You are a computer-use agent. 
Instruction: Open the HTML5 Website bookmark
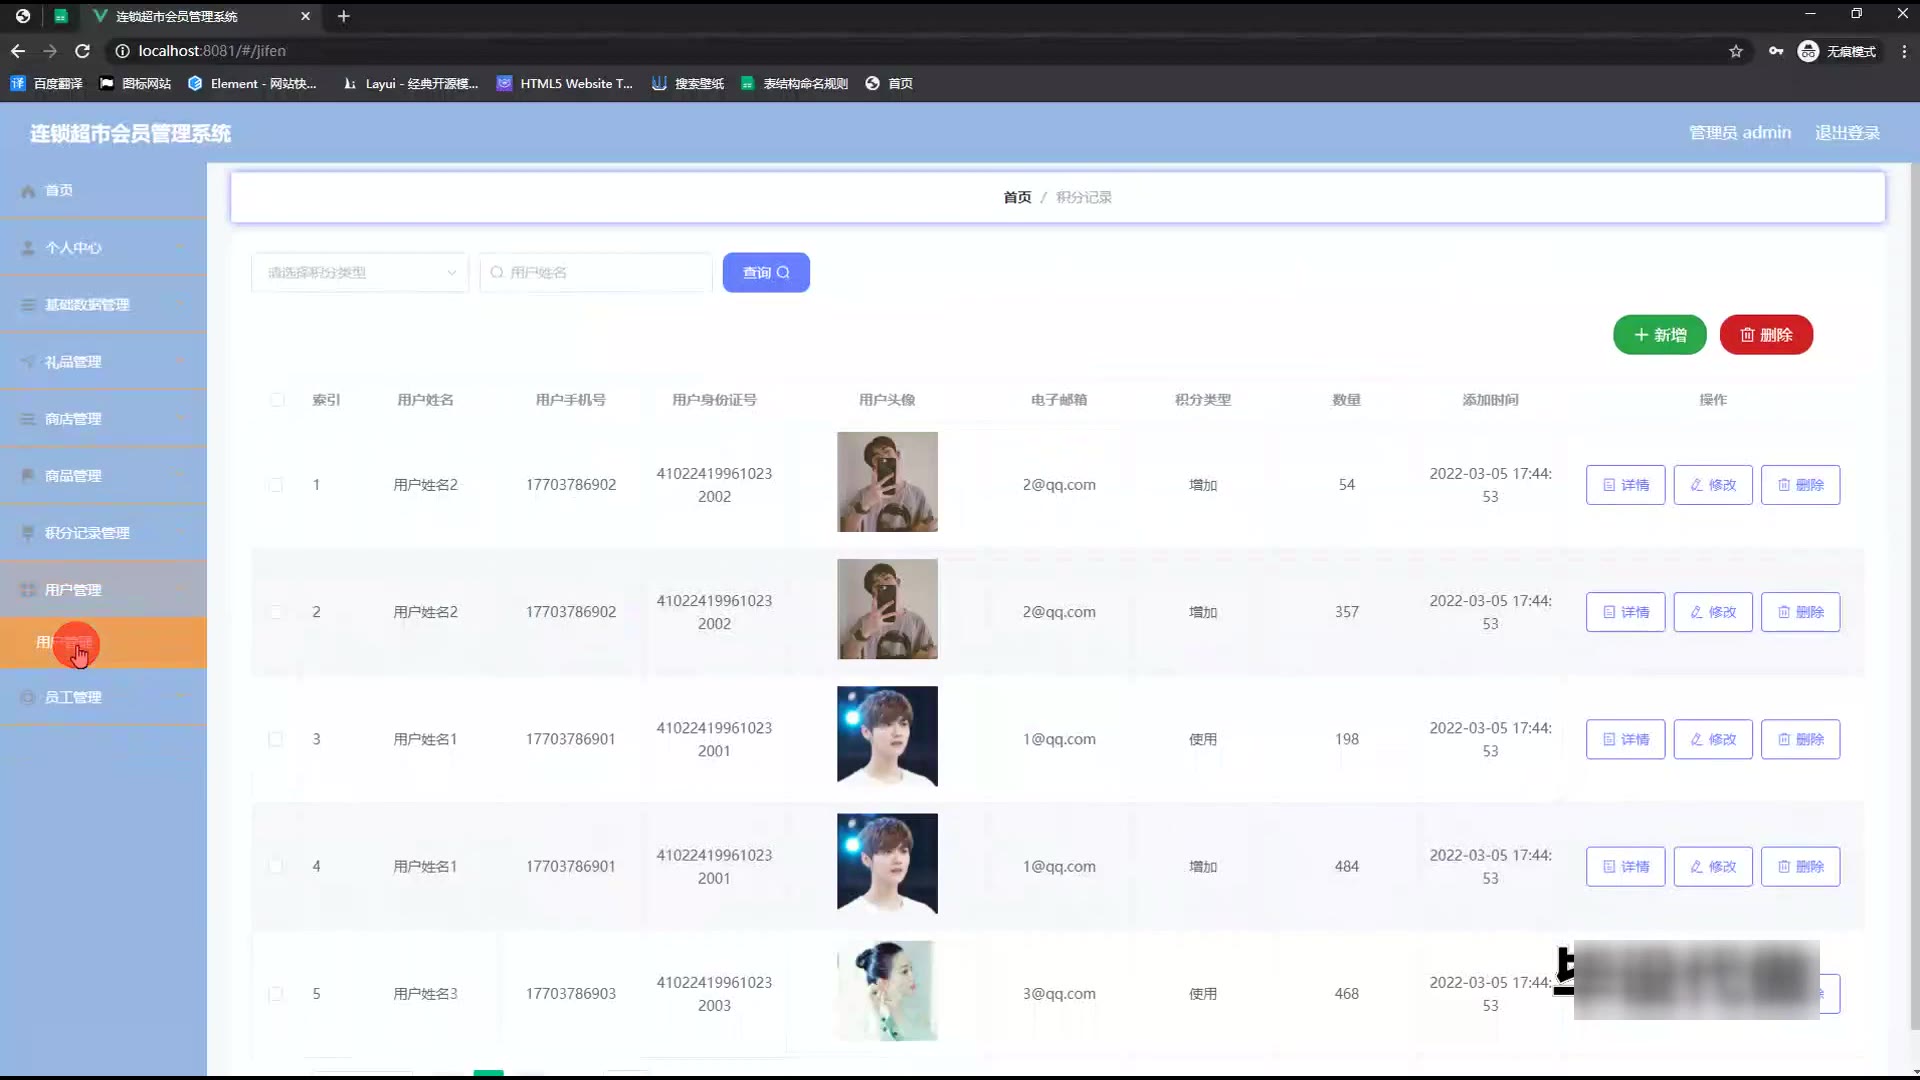click(x=565, y=84)
